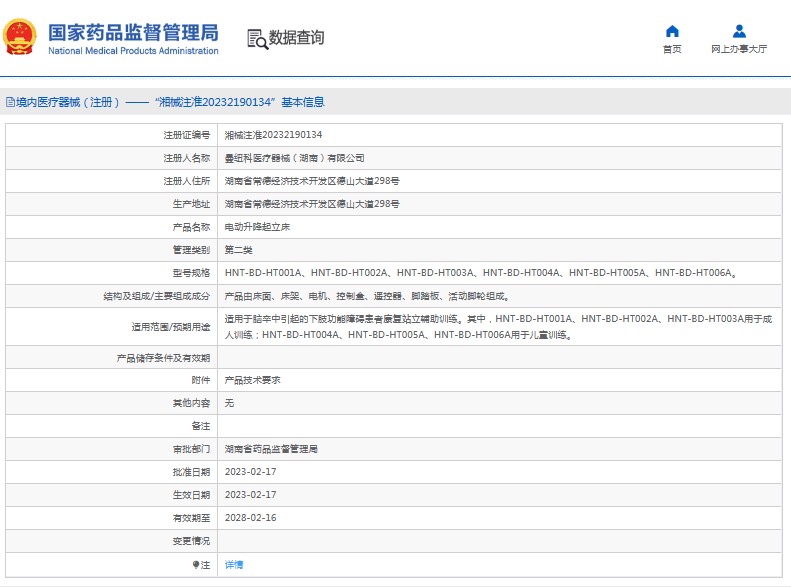Select registration number 湘械注准20232190134 value
Screen dimensions: 791x587
pos(273,135)
